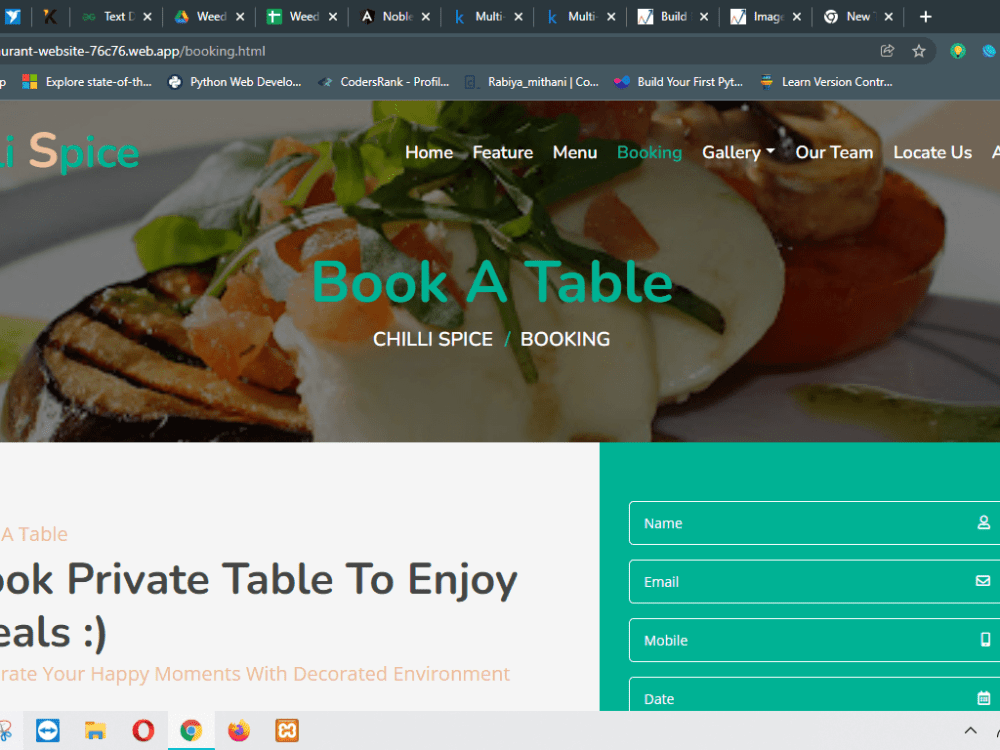Click the Mobile input field
This screenshot has height=750, width=1000.
click(x=814, y=640)
